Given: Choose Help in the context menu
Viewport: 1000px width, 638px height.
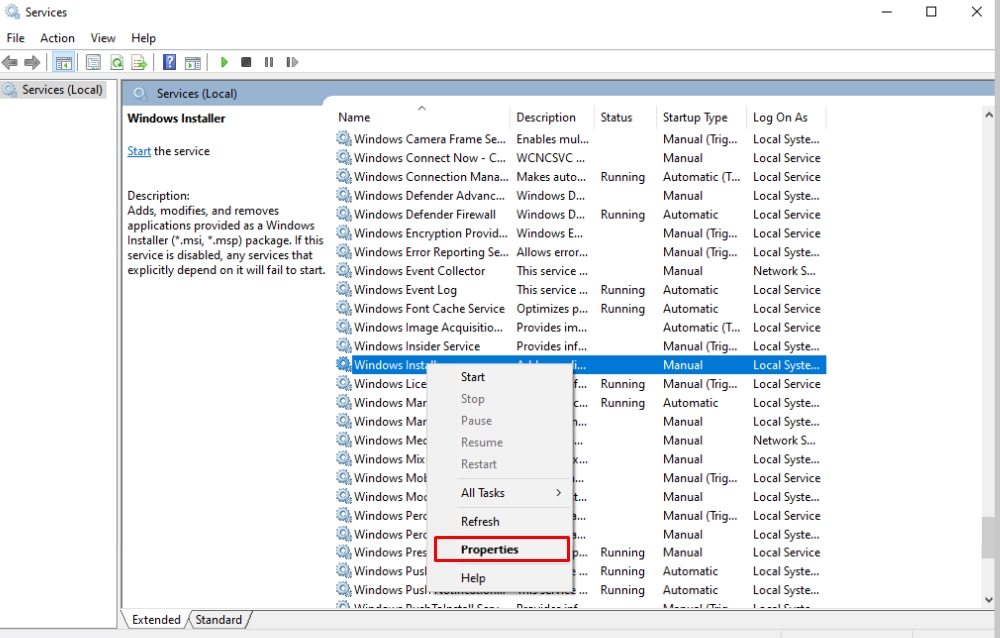Looking at the screenshot, I should (500, 577).
